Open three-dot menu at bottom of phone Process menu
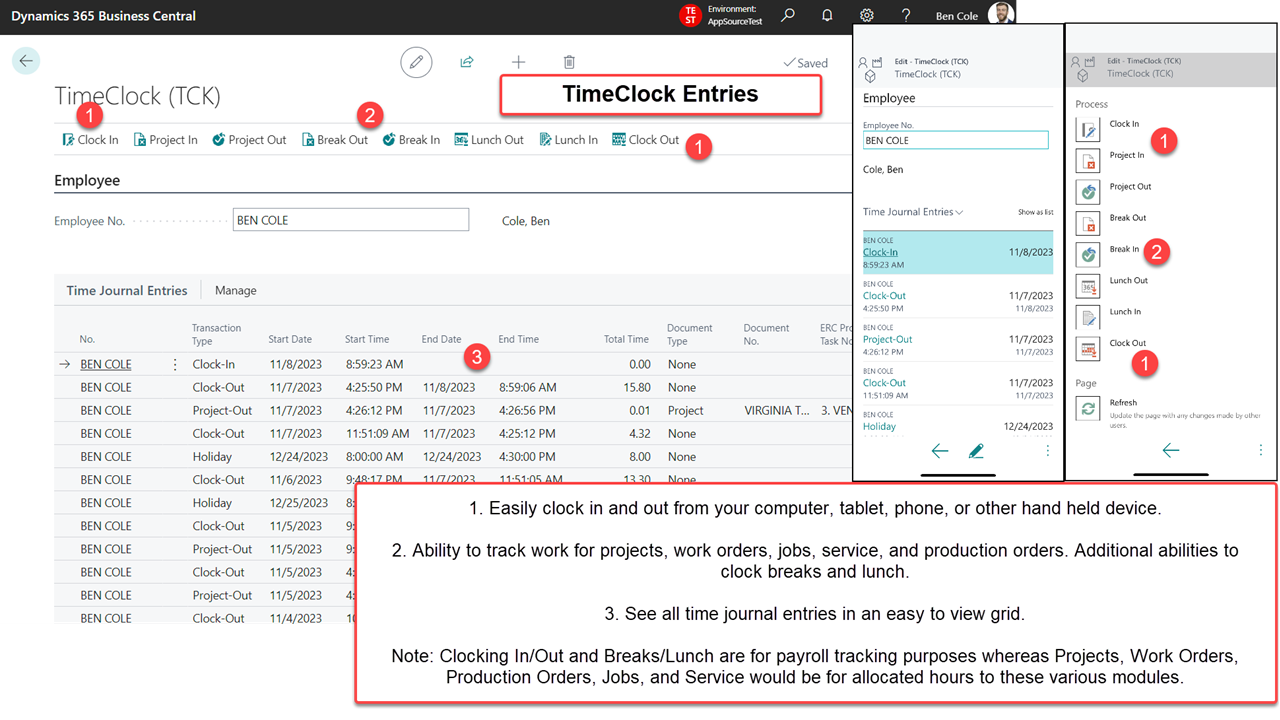The width and height of the screenshot is (1280, 720). (x=1261, y=450)
